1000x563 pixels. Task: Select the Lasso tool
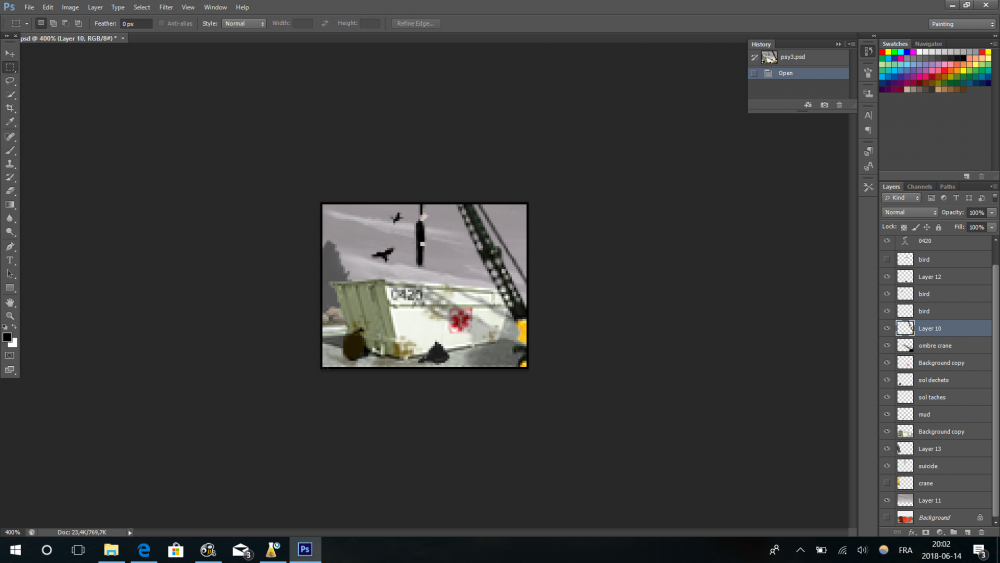click(x=10, y=80)
